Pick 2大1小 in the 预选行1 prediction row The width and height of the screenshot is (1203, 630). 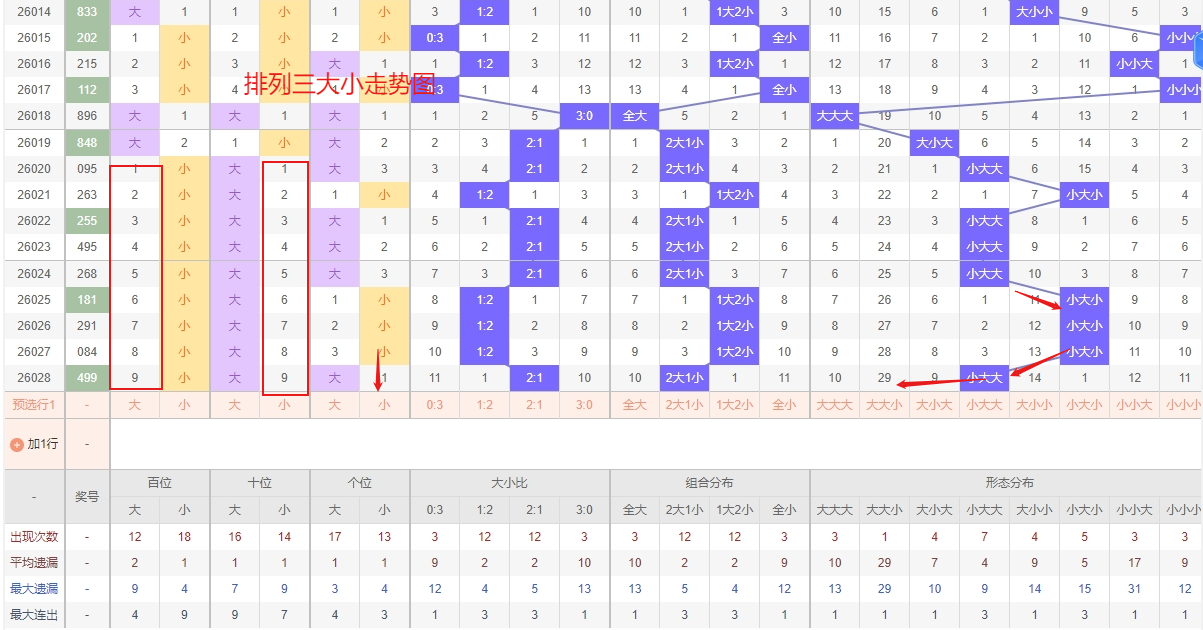point(684,405)
